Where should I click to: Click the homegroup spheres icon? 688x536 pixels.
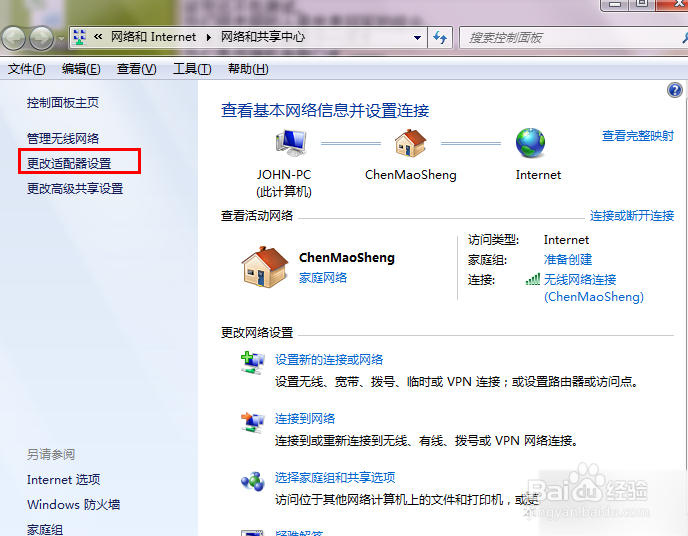(253, 481)
